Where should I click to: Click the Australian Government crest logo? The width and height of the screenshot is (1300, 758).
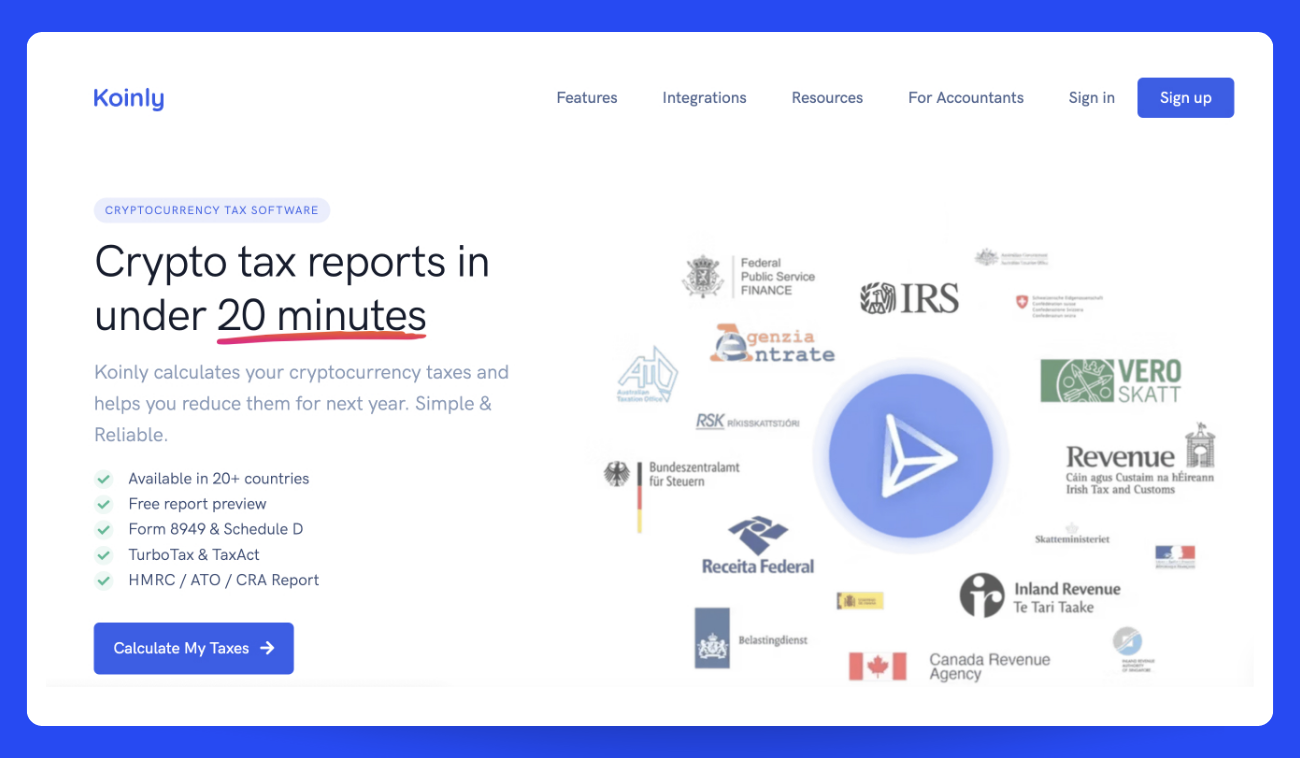(1011, 258)
